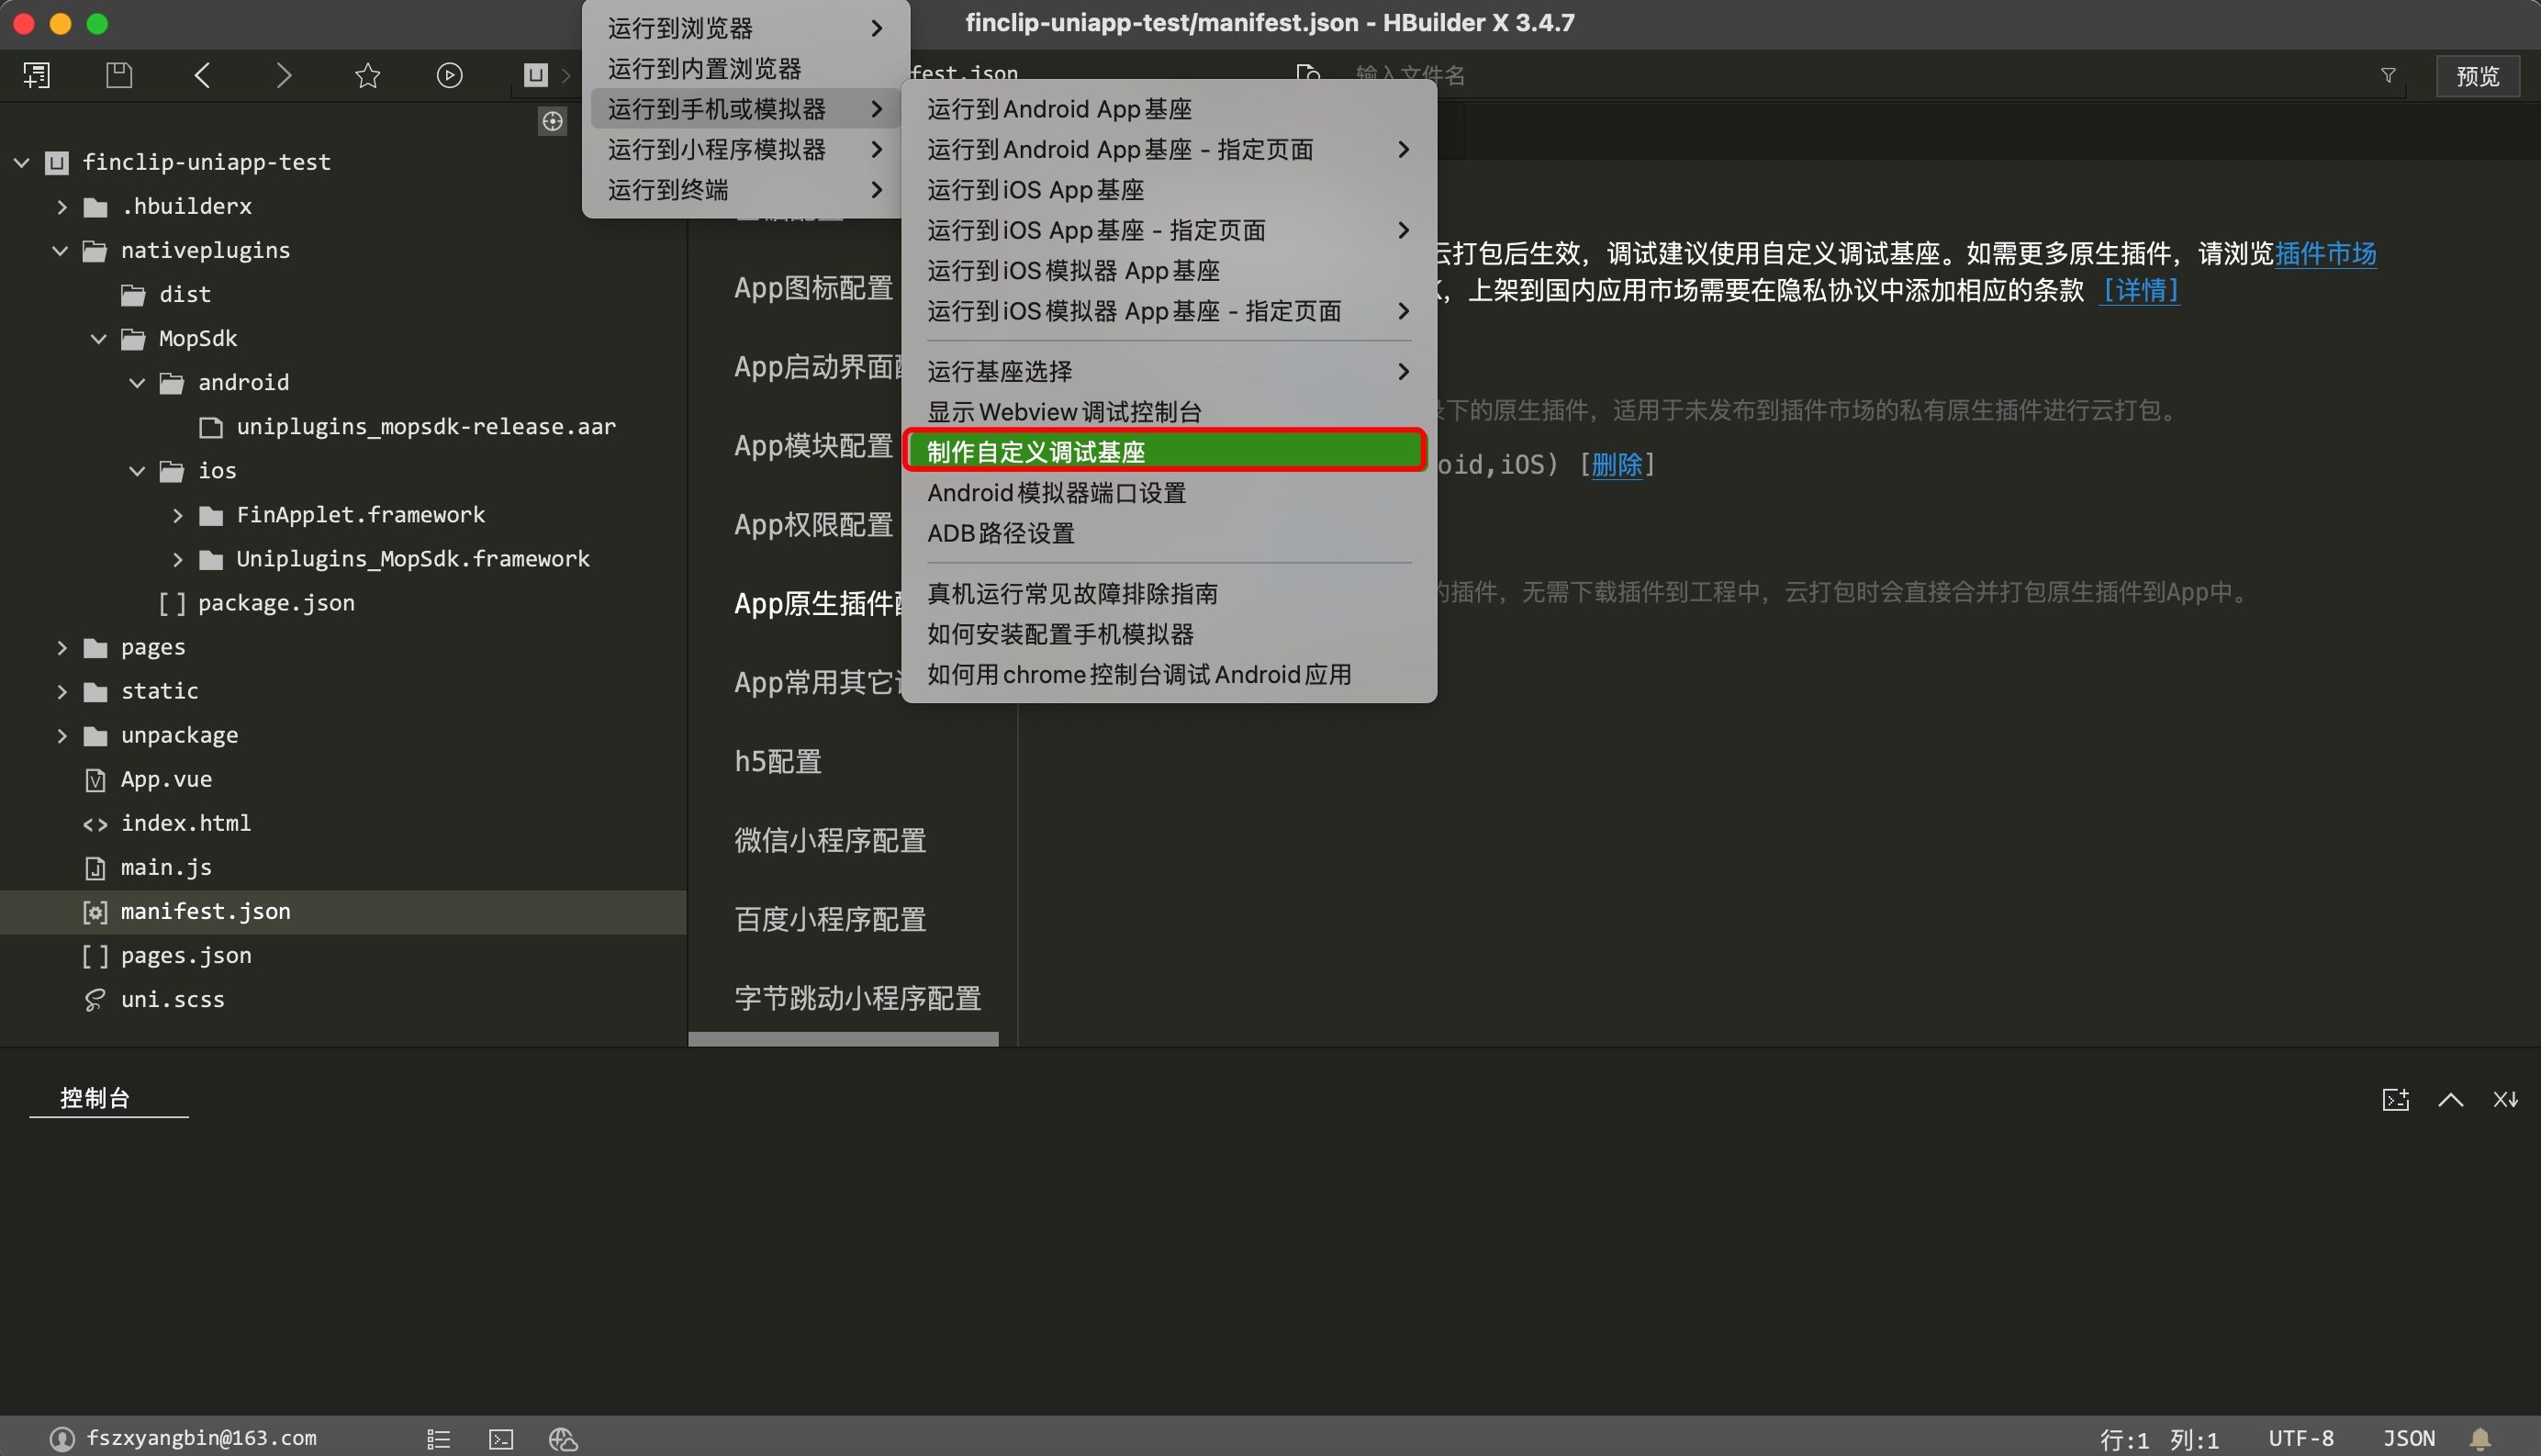
Task: Open the 插件市场 link
Action: click(x=2325, y=253)
